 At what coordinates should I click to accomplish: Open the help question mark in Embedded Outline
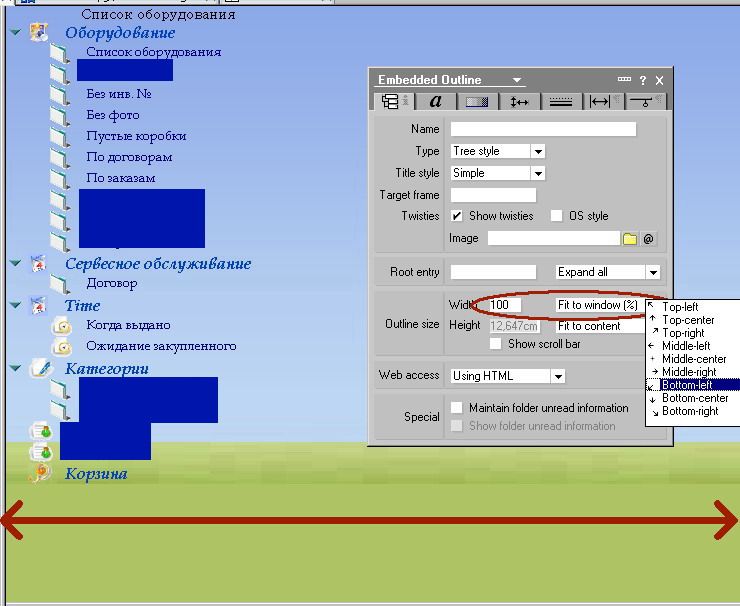tap(643, 80)
